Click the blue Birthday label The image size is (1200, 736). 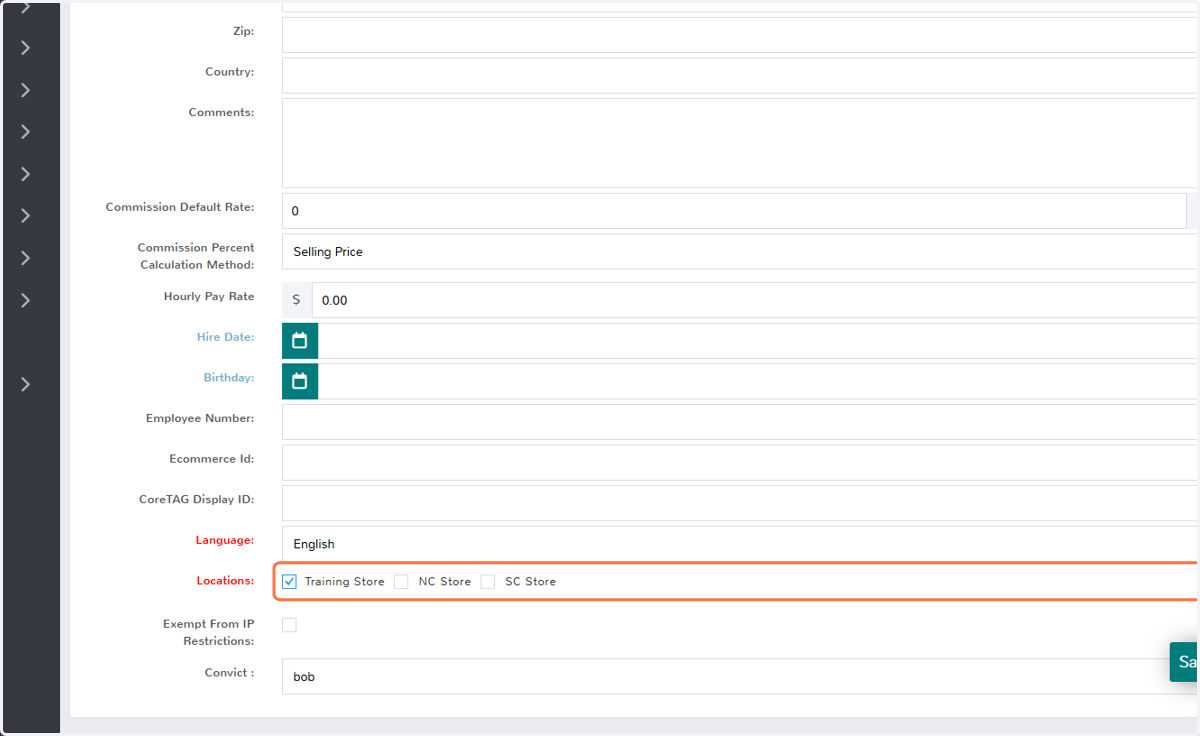228,378
